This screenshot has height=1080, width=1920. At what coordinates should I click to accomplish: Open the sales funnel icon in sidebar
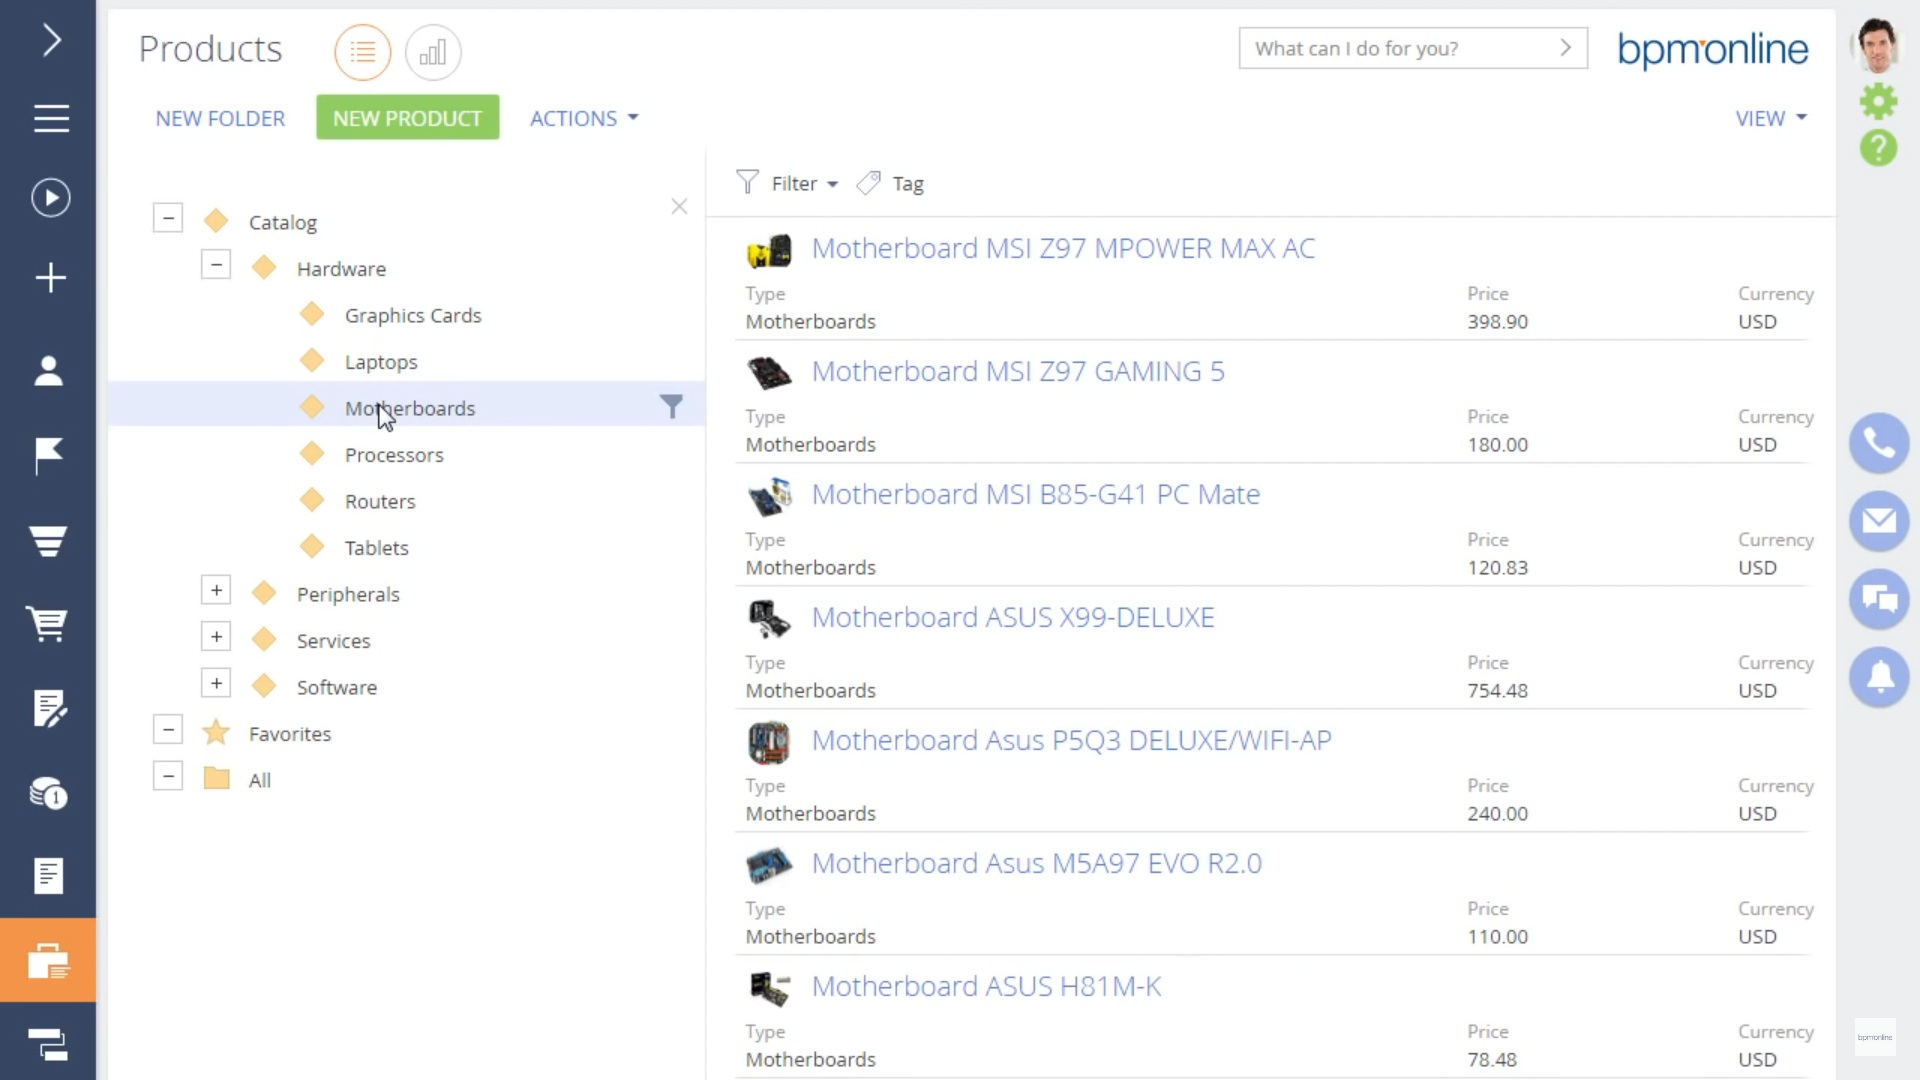[x=48, y=541]
